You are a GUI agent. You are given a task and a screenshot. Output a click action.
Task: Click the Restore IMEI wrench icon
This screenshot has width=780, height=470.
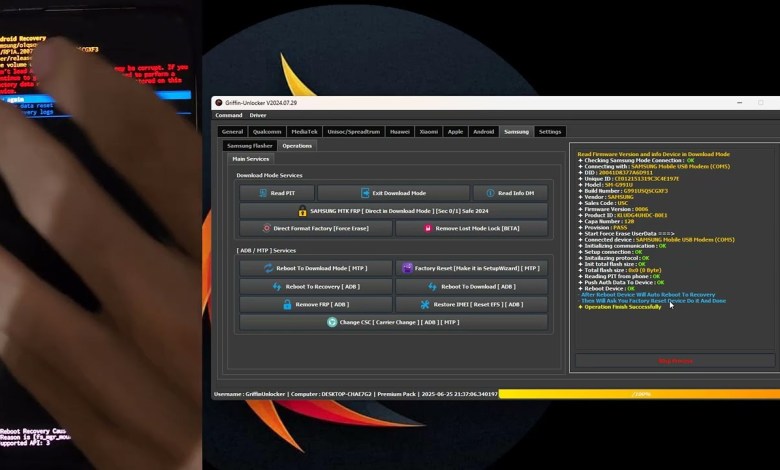pos(425,304)
